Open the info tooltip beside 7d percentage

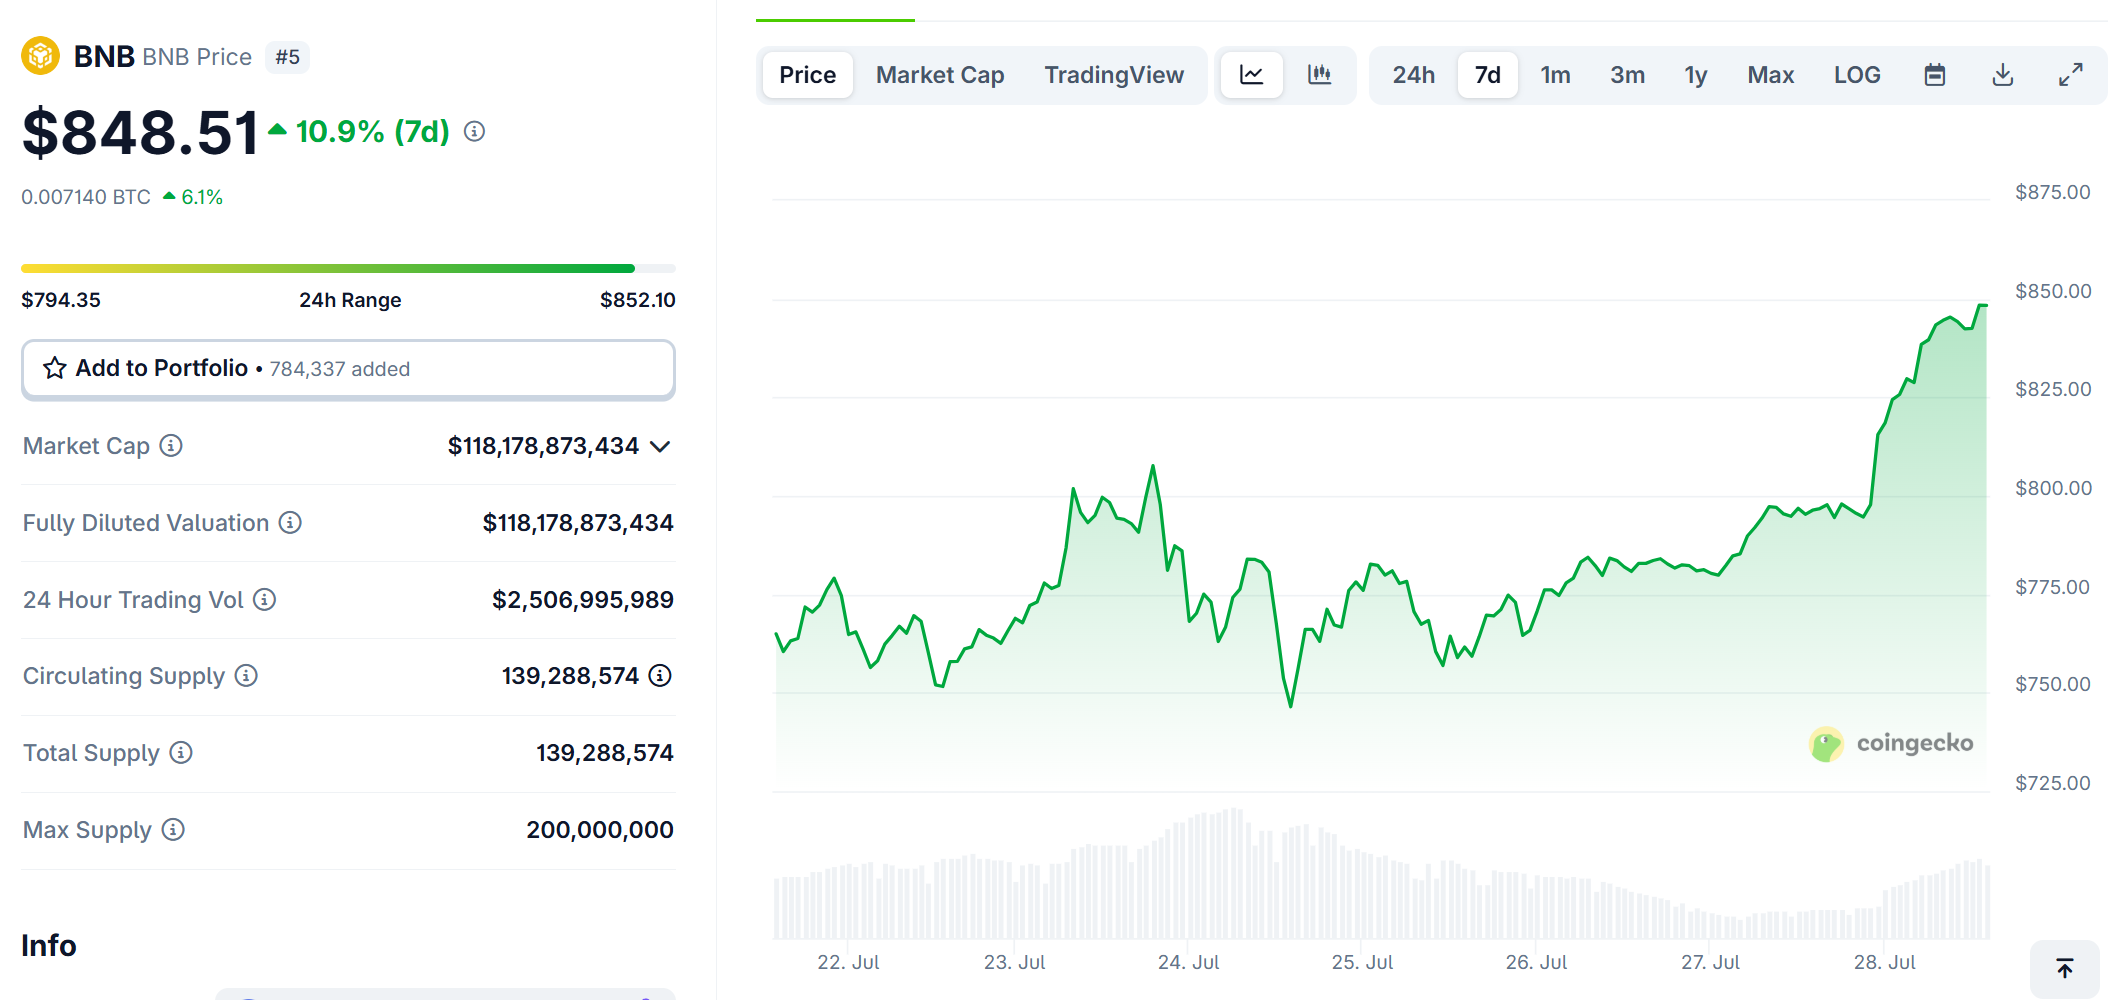475,131
